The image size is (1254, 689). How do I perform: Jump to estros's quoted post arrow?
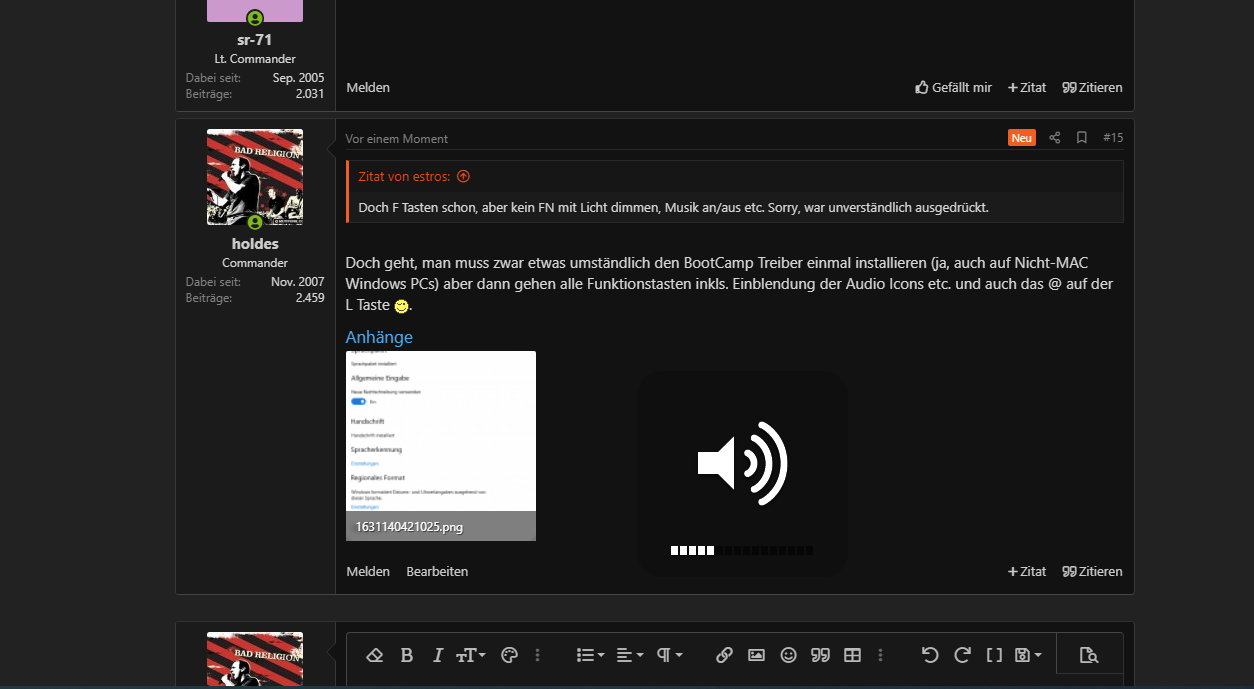coord(463,176)
